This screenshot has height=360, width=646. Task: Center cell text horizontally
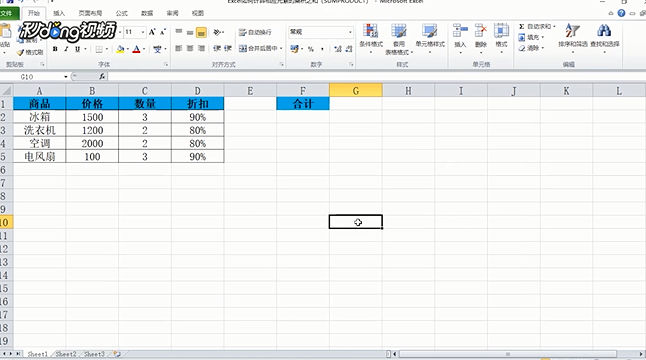[x=190, y=49]
